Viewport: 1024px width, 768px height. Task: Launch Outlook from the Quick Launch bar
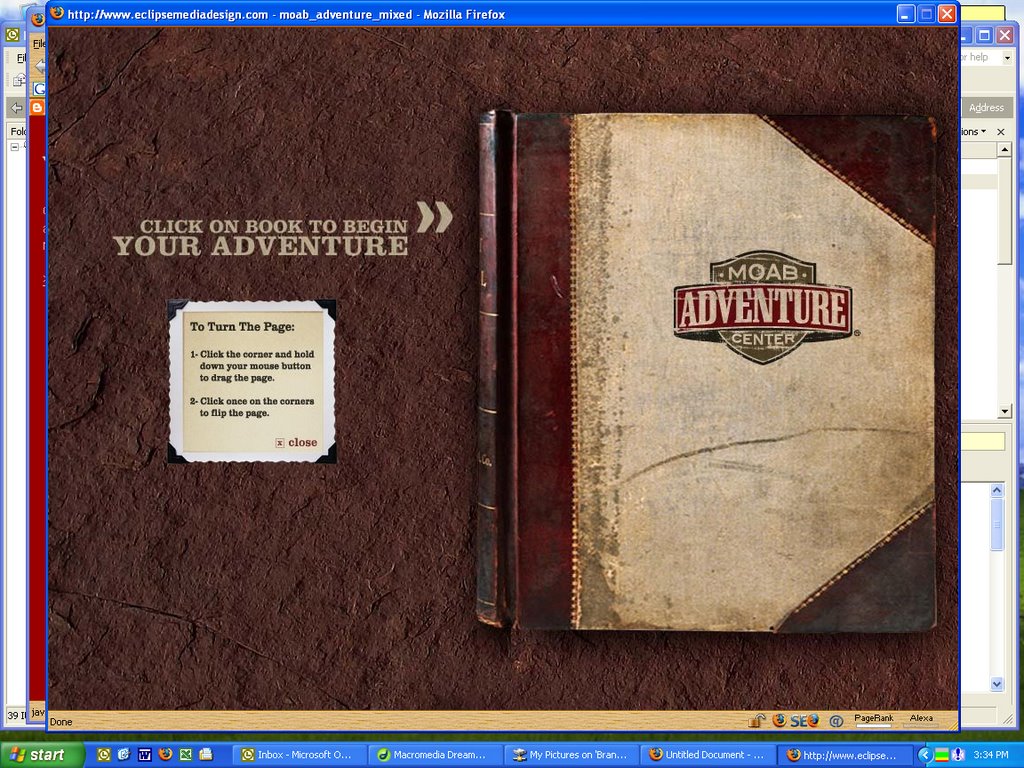[x=104, y=755]
